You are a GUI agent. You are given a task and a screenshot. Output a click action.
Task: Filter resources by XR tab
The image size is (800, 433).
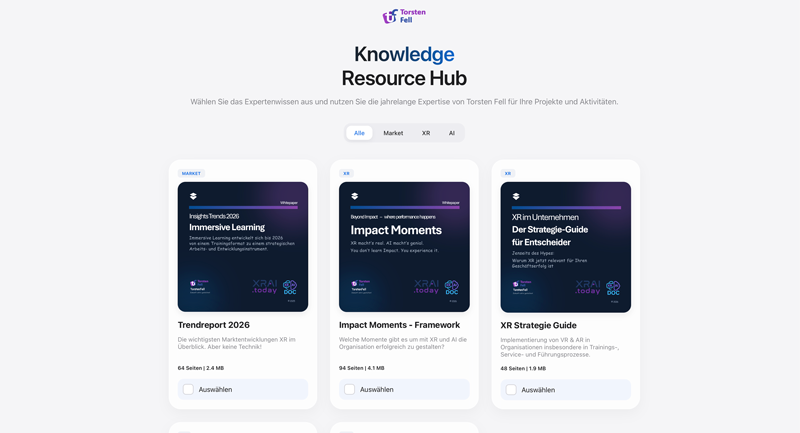426,133
